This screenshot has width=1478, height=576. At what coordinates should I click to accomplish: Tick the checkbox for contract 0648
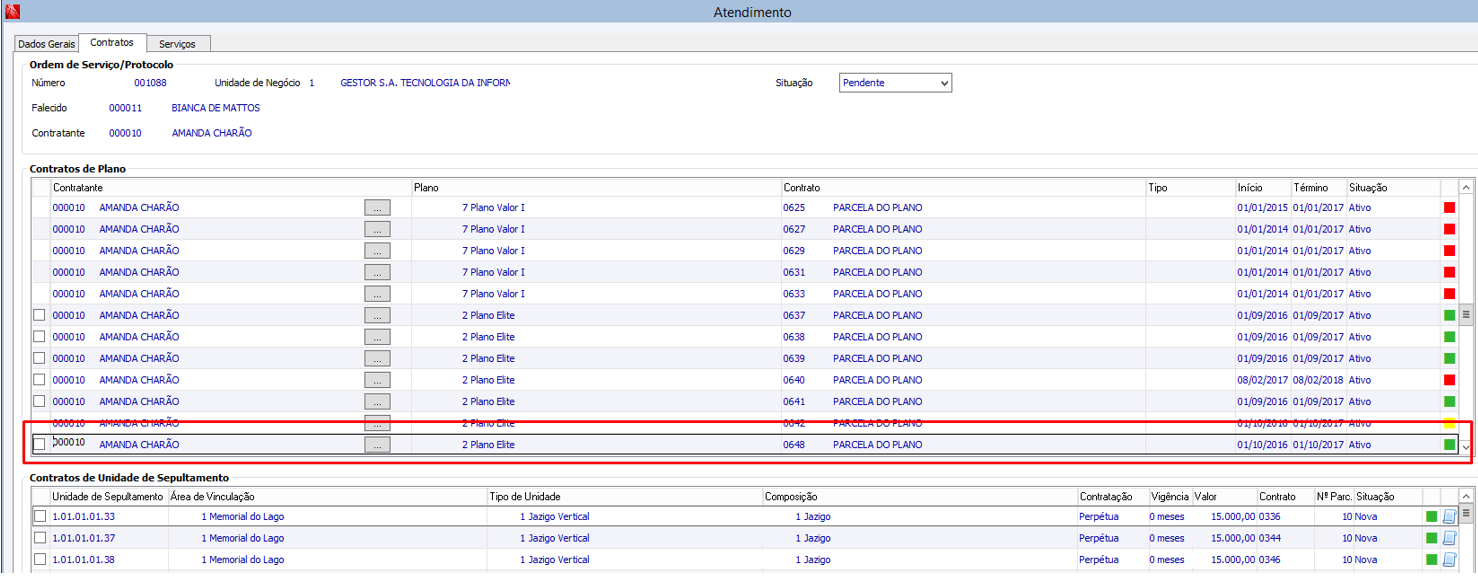pos(40,444)
